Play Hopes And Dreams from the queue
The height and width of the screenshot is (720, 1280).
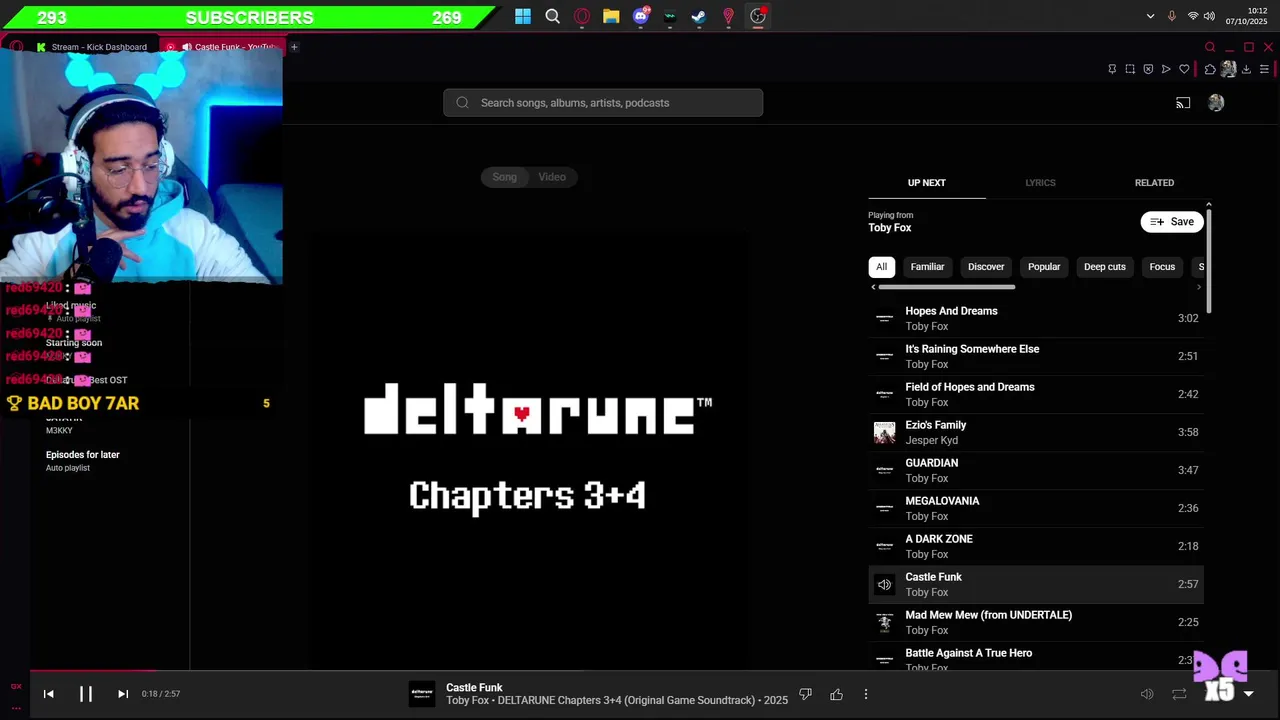click(1036, 318)
